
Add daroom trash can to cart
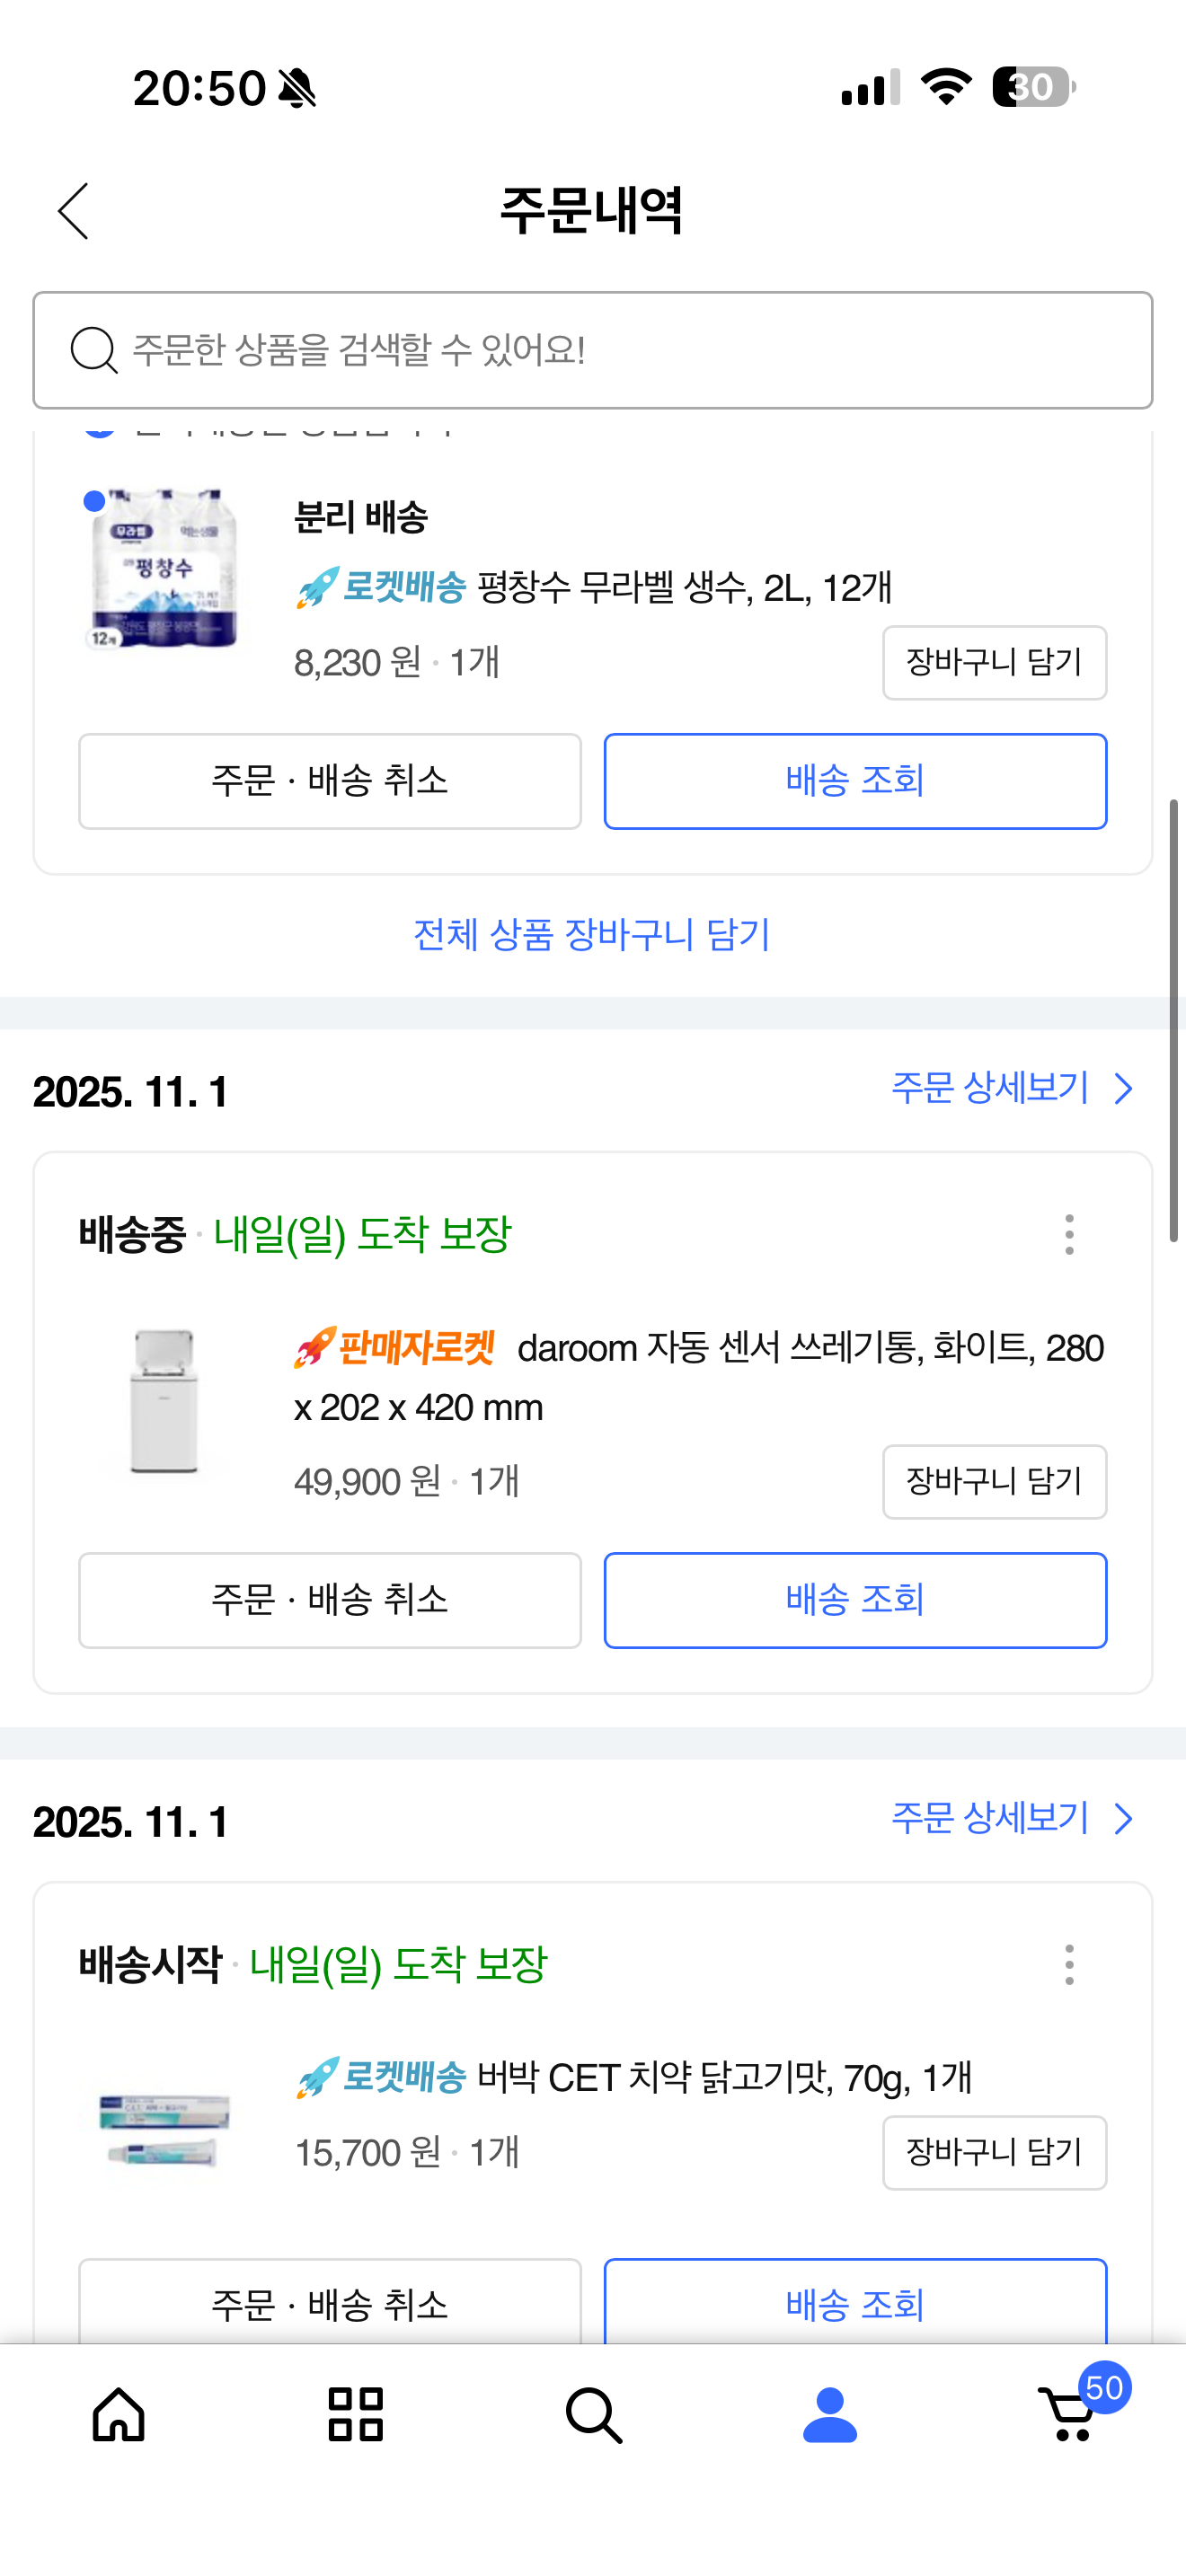pos(994,1481)
